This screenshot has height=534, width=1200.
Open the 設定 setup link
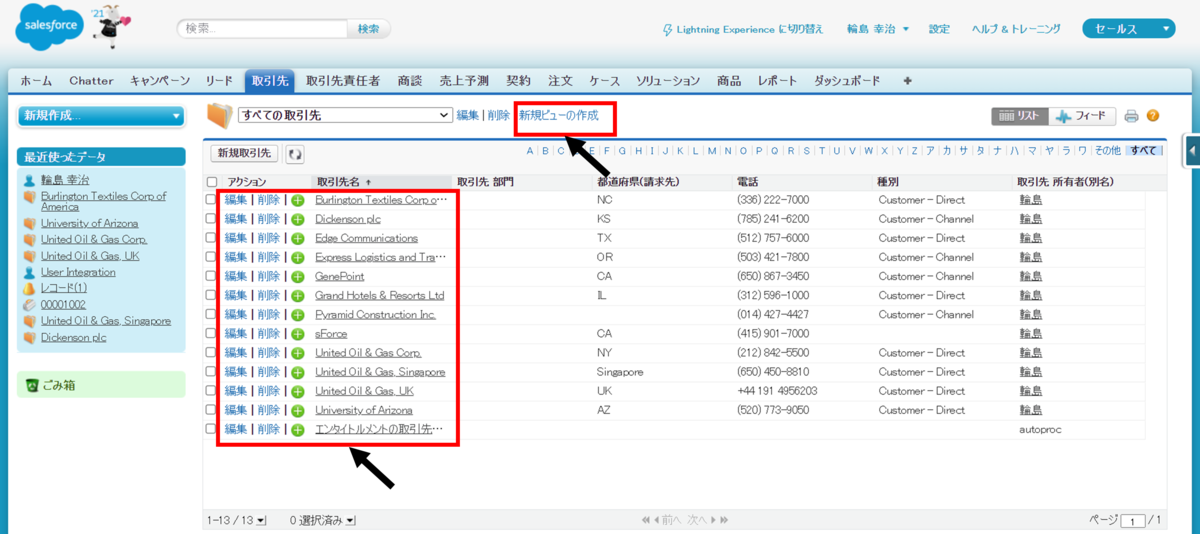(939, 29)
